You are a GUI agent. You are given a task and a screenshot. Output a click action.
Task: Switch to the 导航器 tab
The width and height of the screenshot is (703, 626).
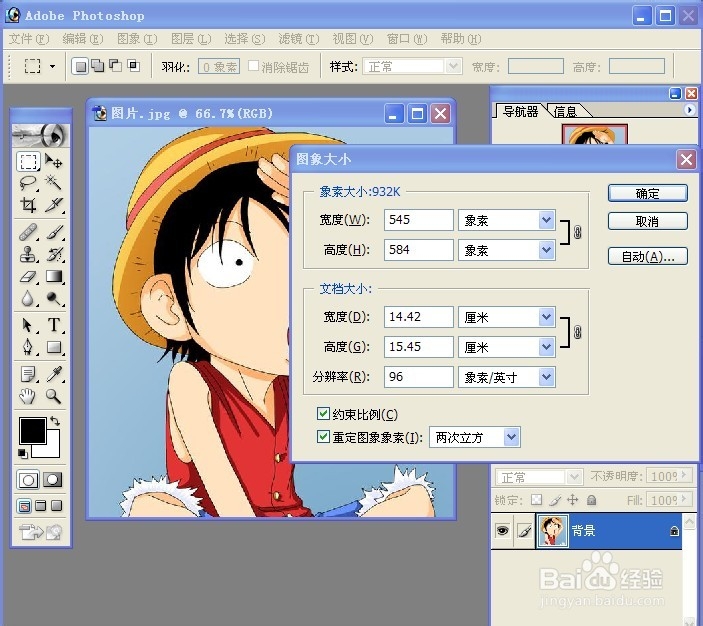521,111
